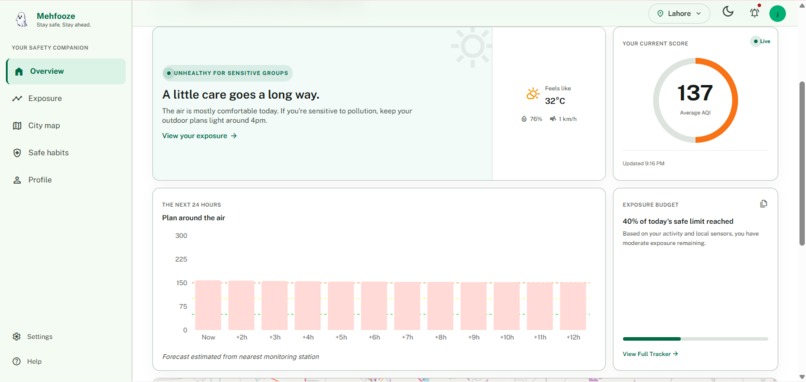
Task: Click the Settings gear icon
Action: pyautogui.click(x=16, y=337)
